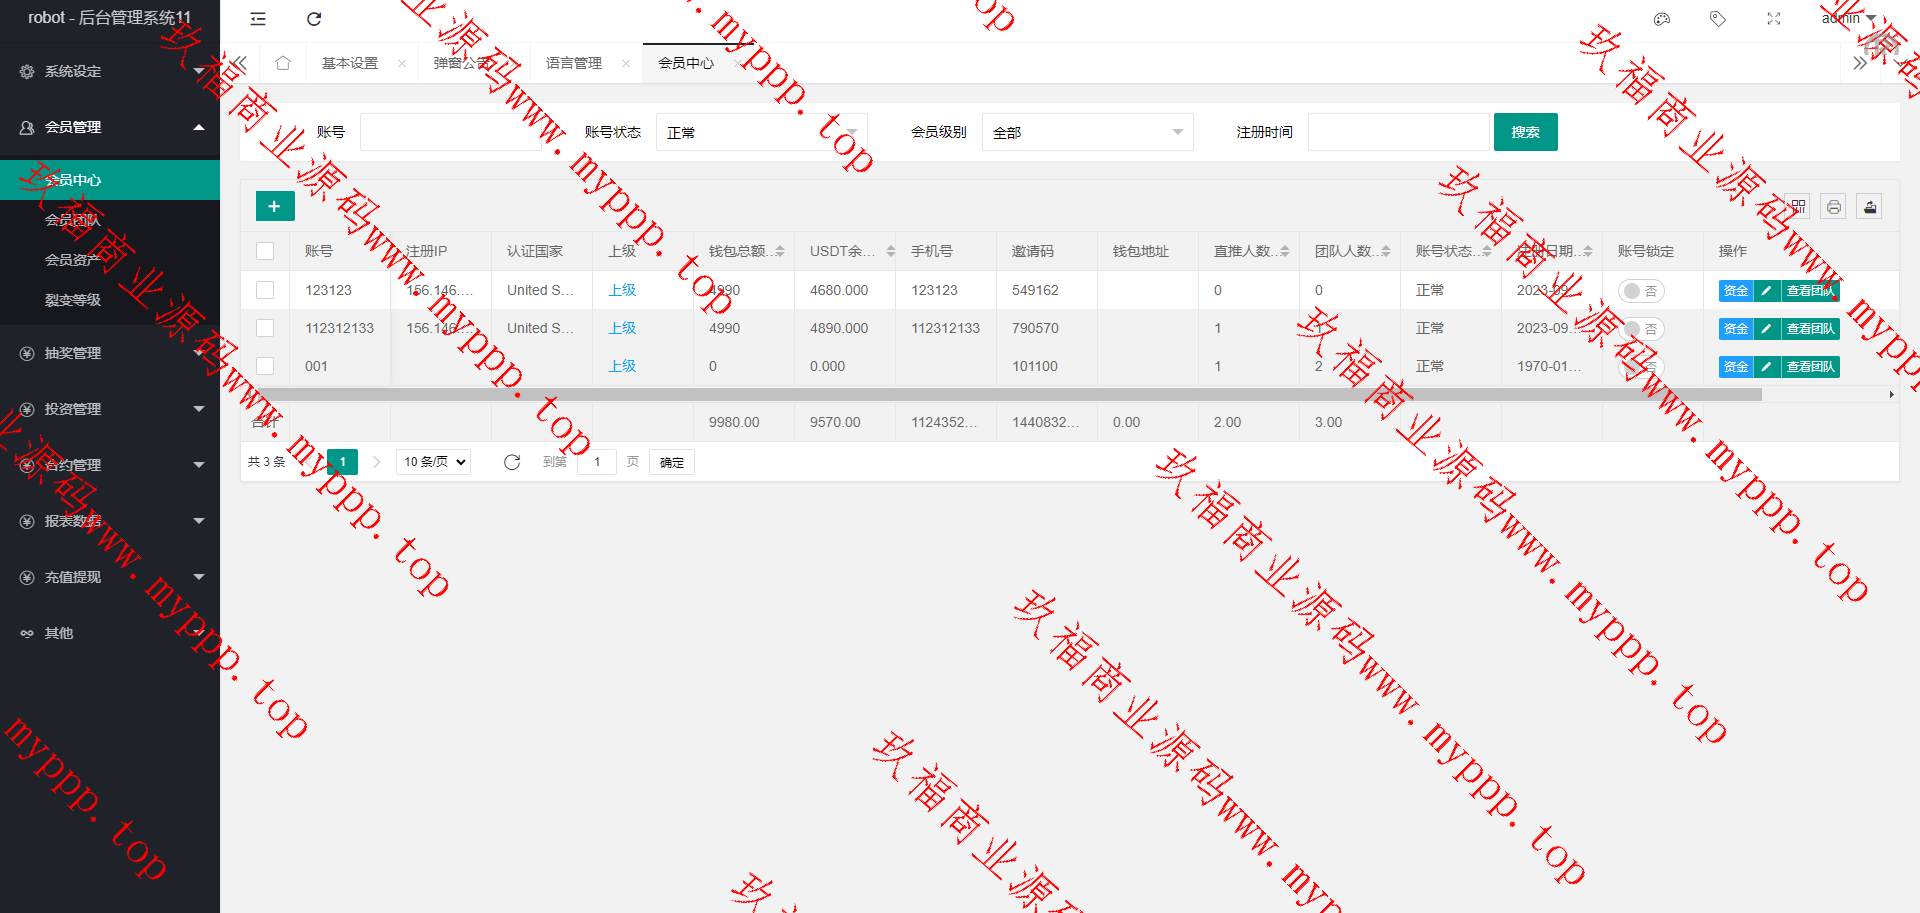This screenshot has height=913, width=1920.
Task: Open the column filter grid icon
Action: click(x=1797, y=207)
